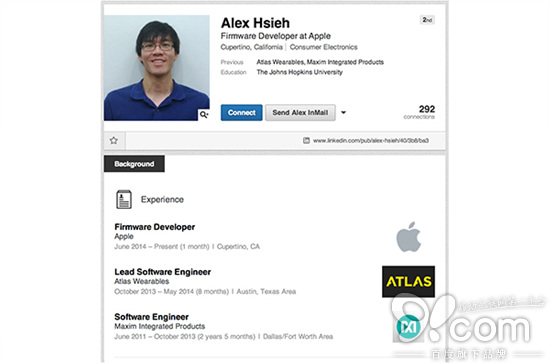The width and height of the screenshot is (550, 363).
Task: Open Lead Software Engineer position link
Action: click(x=163, y=272)
